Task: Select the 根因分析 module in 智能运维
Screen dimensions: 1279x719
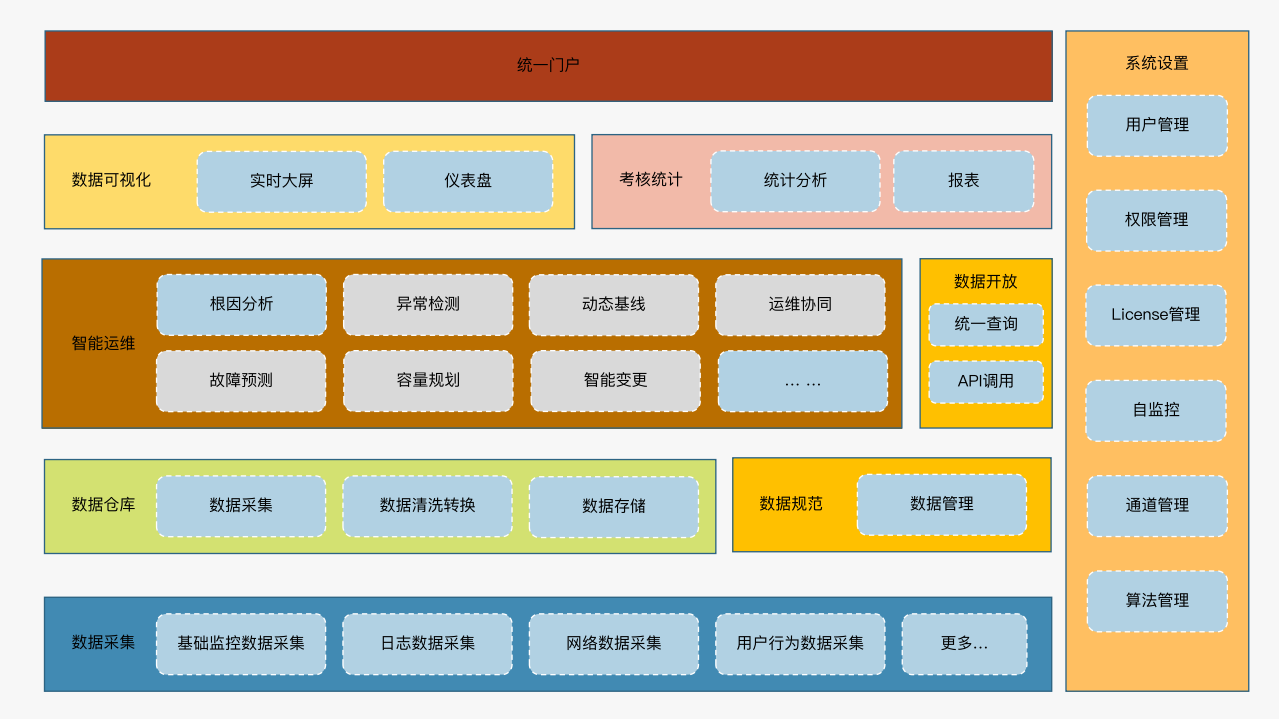Action: [x=241, y=305]
